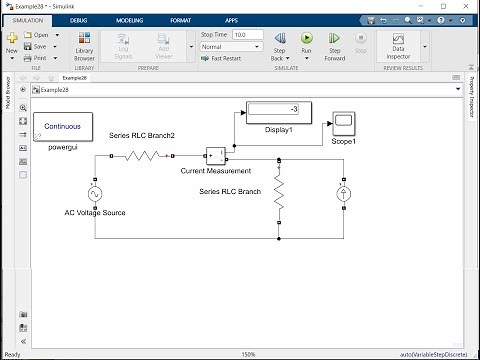The image size is (480, 360).
Task: Select the Display1 block
Action: pyautogui.click(x=279, y=113)
